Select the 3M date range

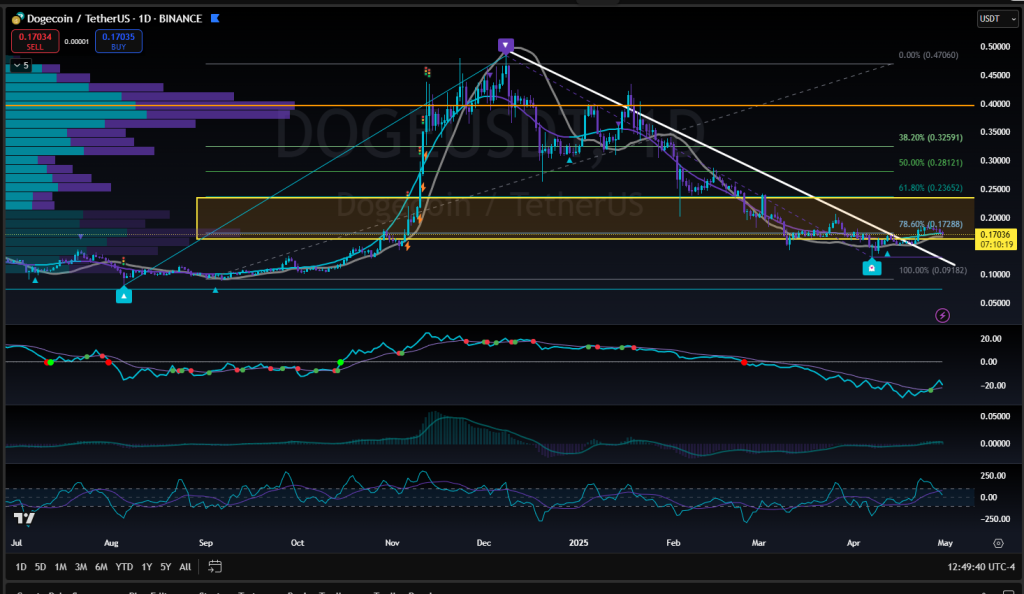81,567
